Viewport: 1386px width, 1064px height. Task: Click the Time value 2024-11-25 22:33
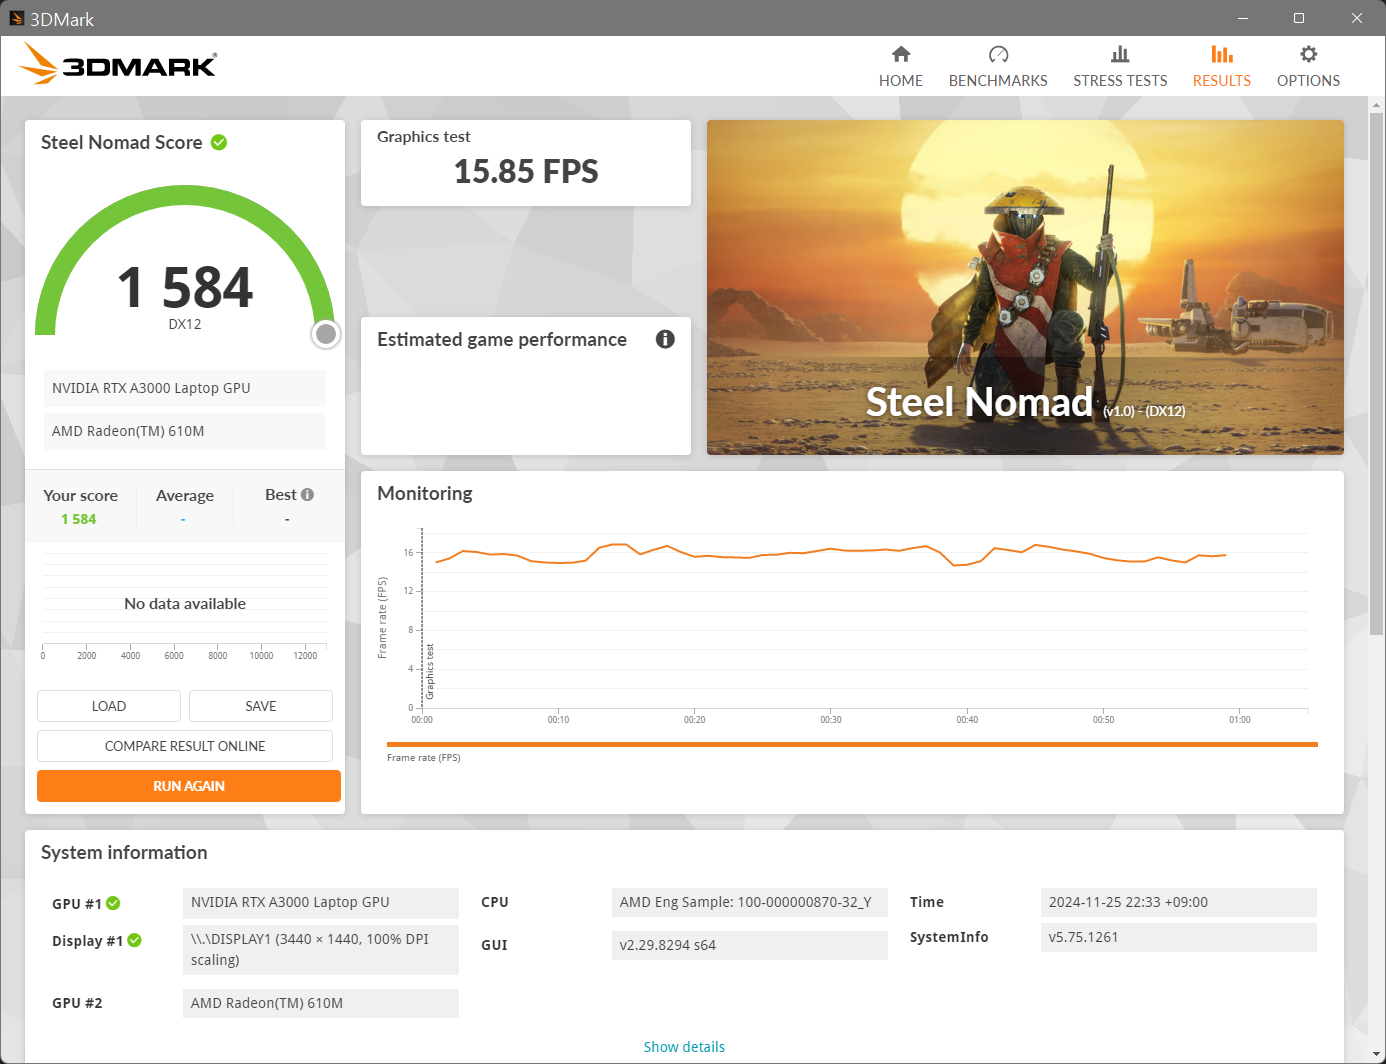(x=1179, y=902)
